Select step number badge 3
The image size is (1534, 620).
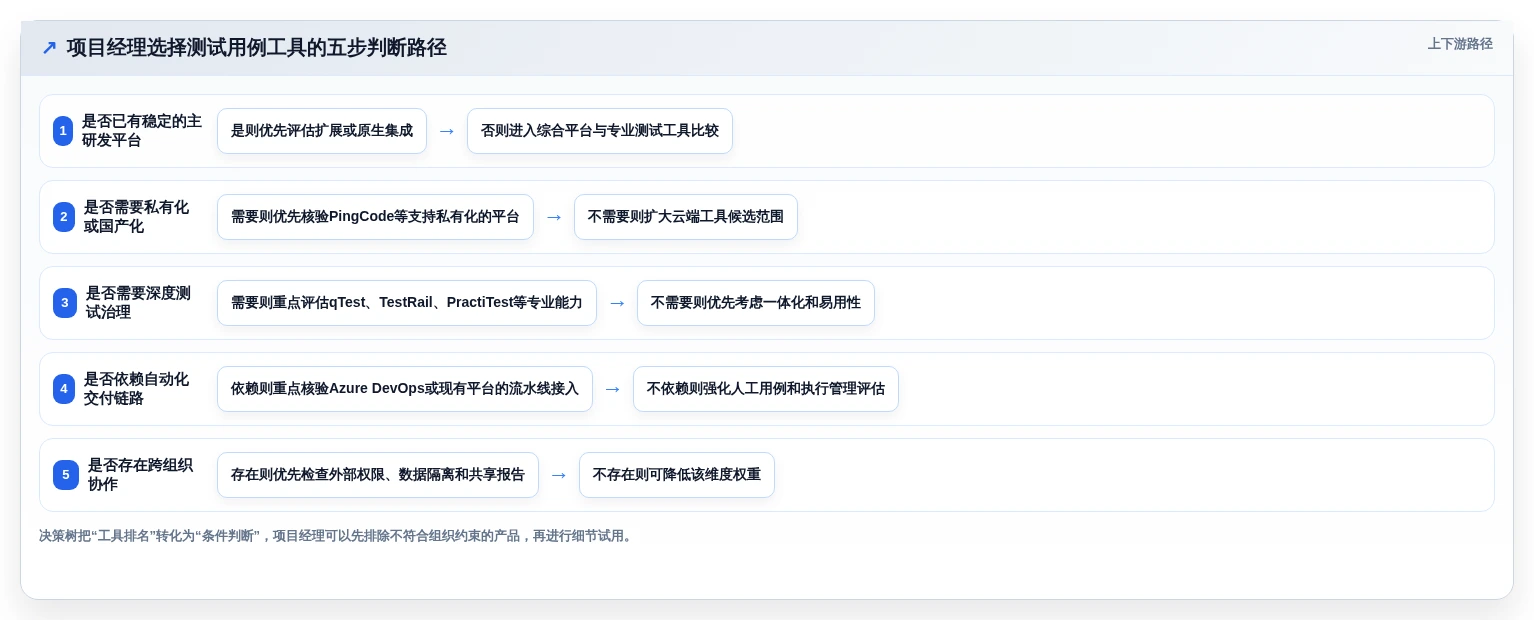coord(65,303)
